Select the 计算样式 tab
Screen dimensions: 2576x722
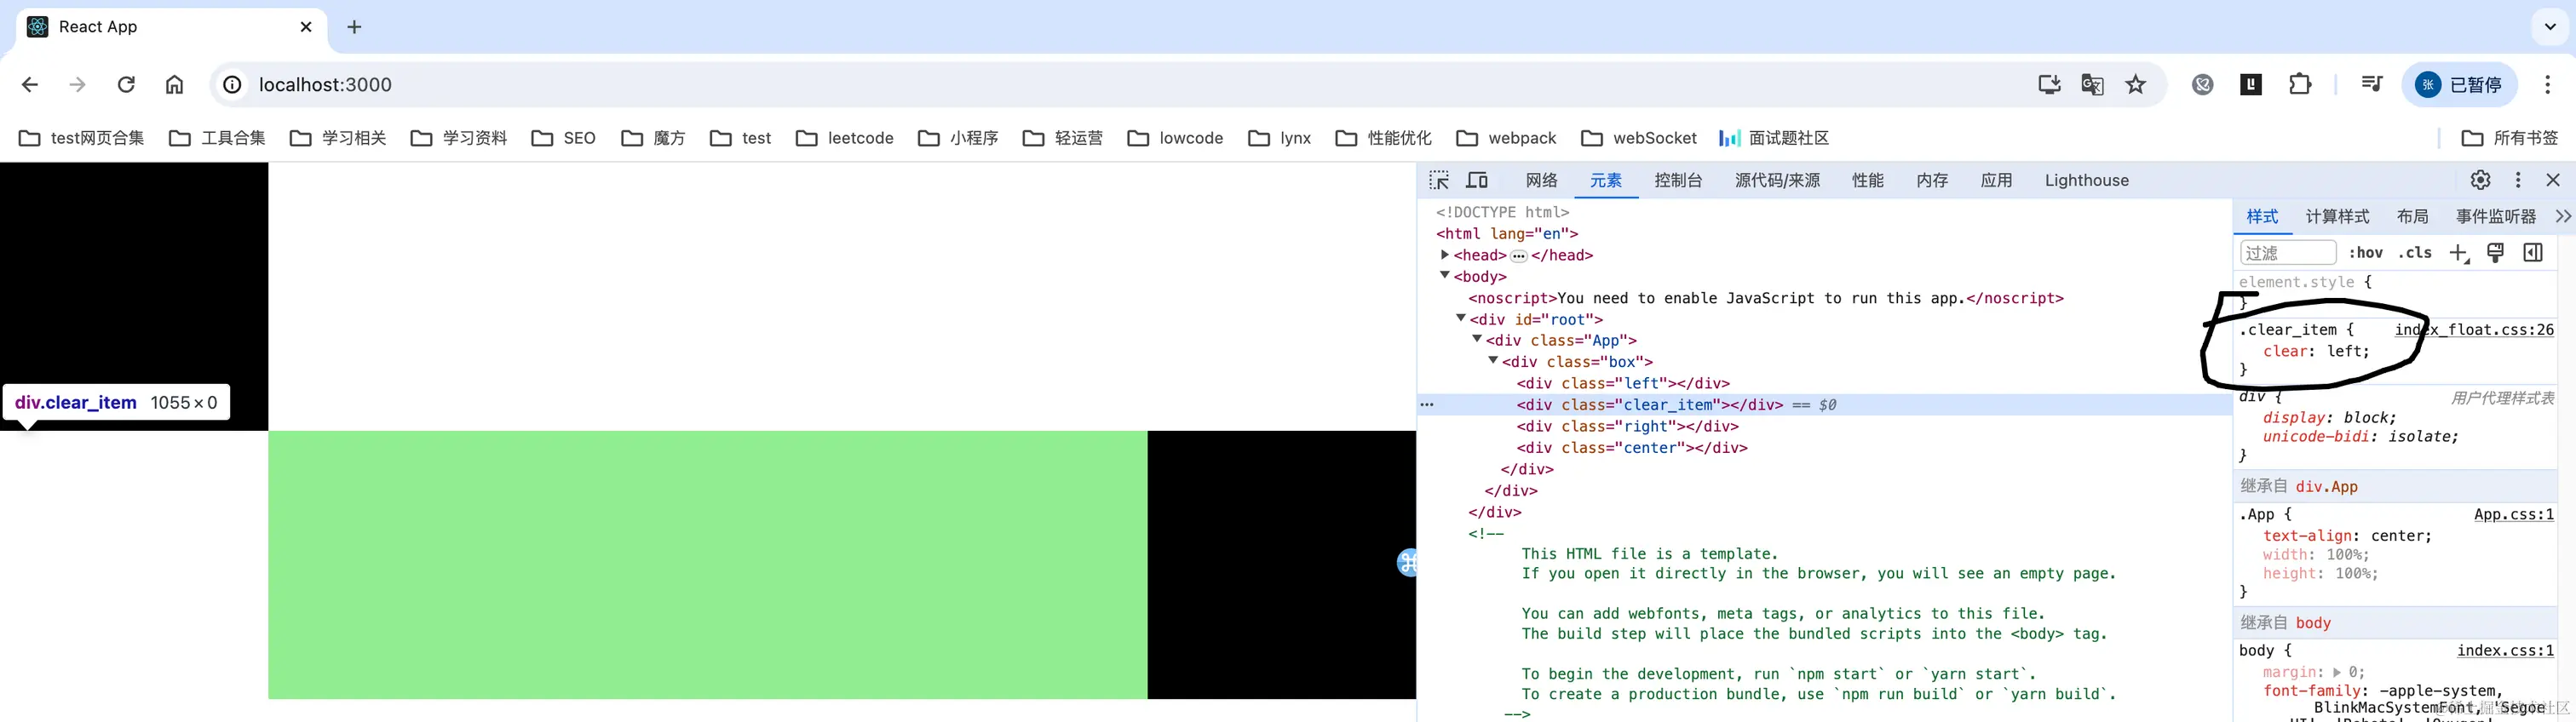click(x=2337, y=217)
